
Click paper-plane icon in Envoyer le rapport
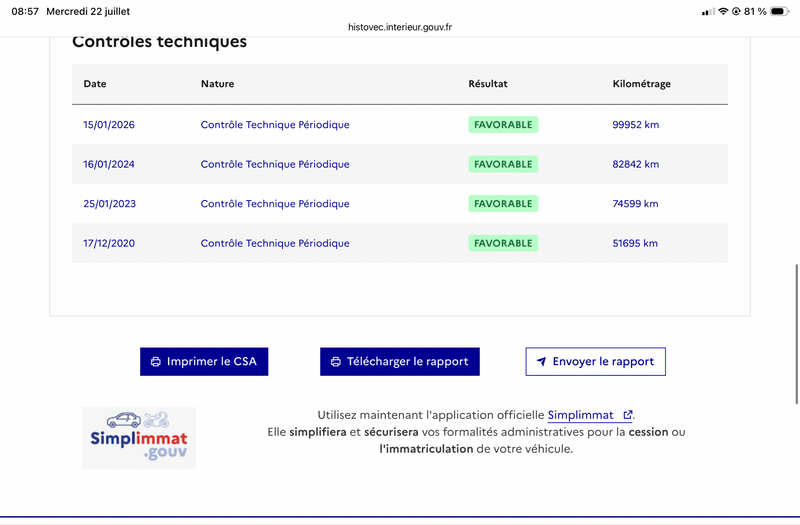coord(541,361)
